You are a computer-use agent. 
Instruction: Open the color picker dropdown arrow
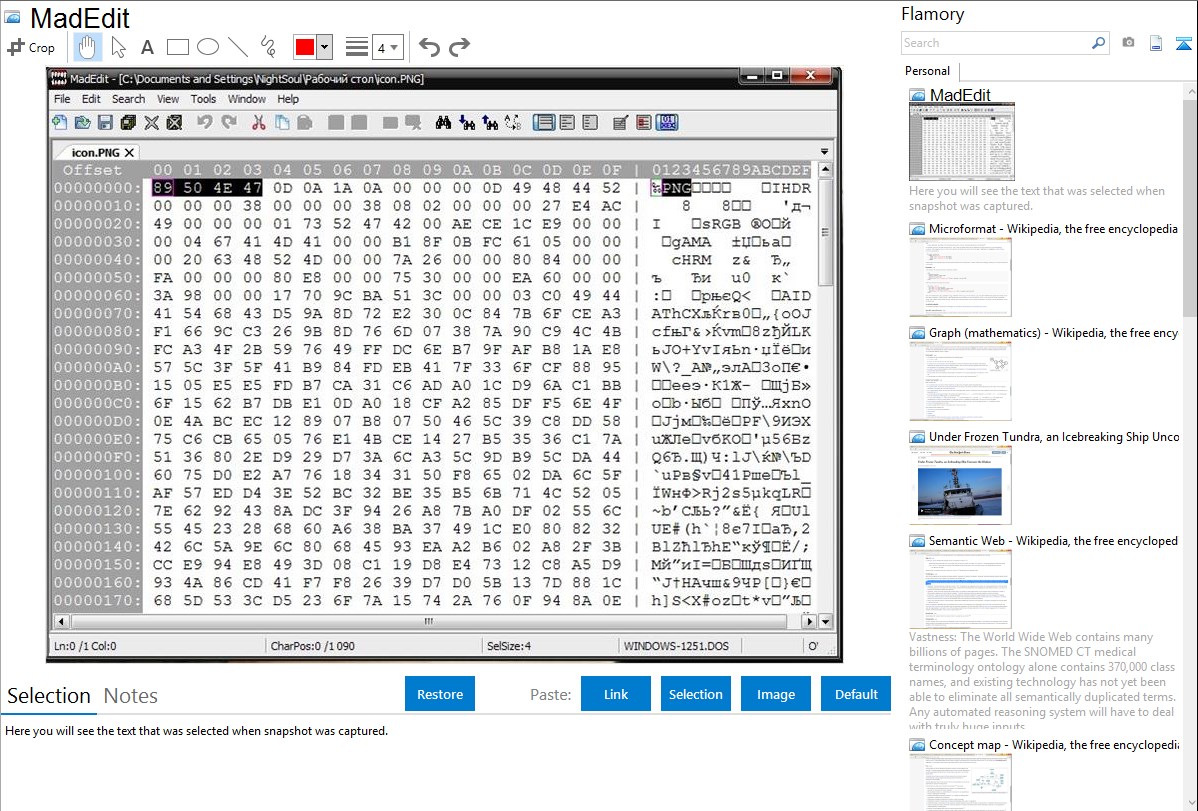pos(324,47)
